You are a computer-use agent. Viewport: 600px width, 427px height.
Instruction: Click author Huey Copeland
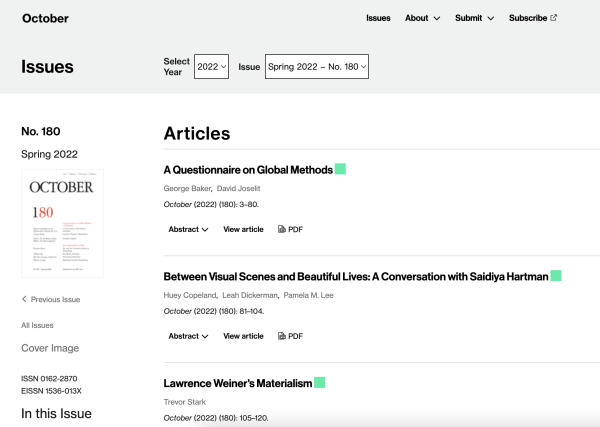[190, 295]
